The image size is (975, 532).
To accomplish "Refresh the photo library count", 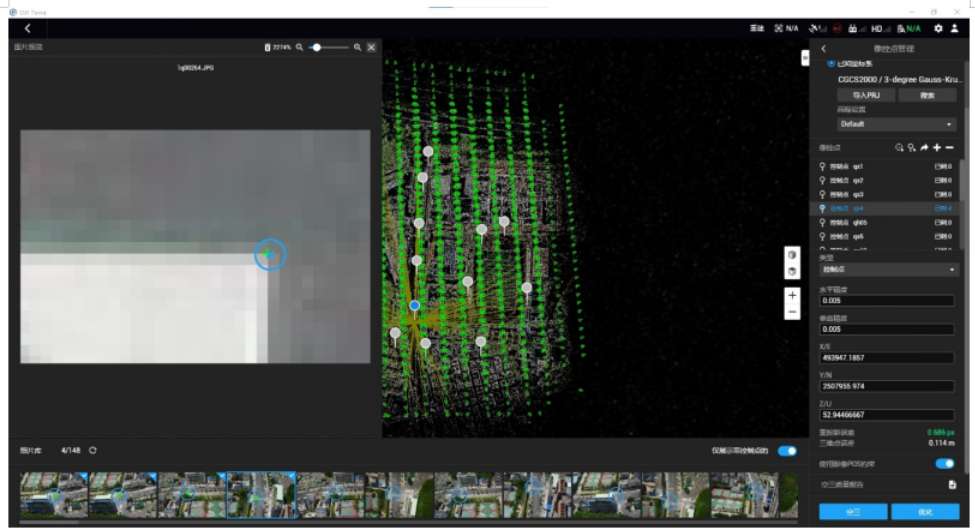I will 93,451.
